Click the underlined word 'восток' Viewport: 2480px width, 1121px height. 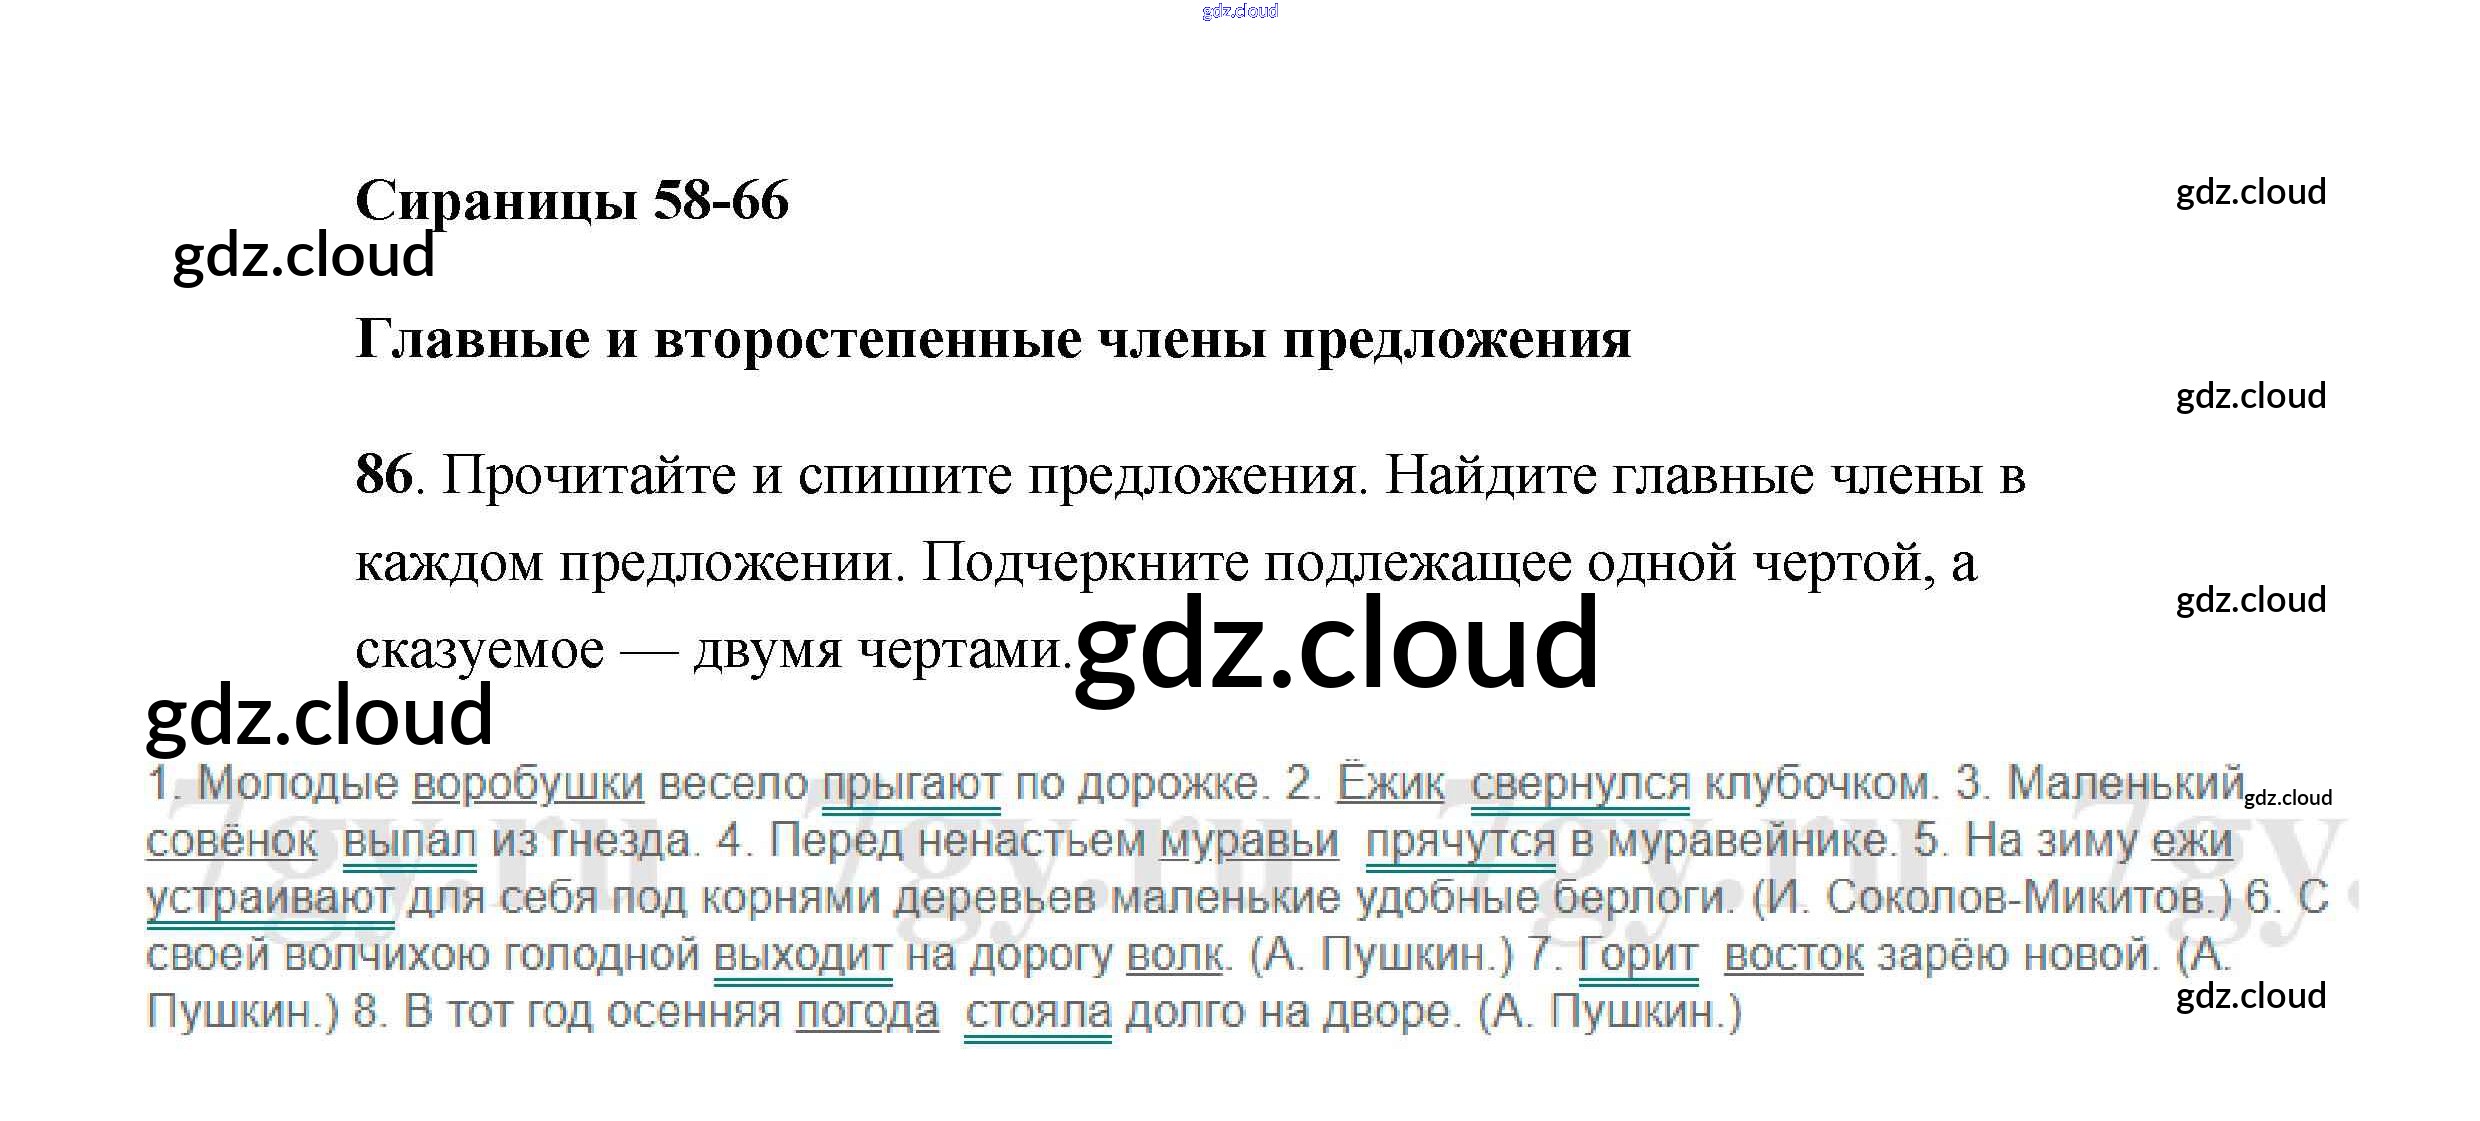coord(1794,955)
